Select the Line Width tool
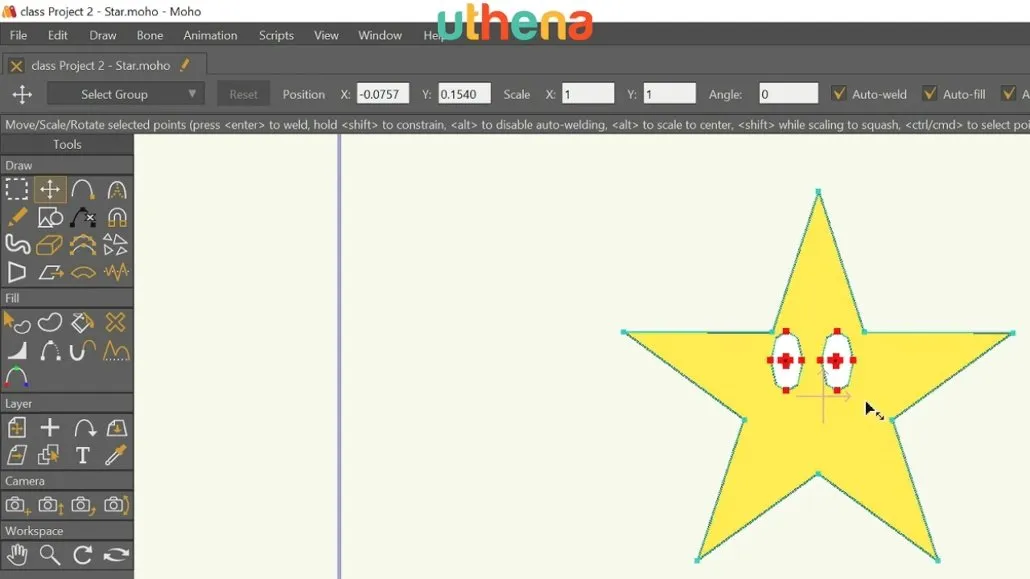 17,350
